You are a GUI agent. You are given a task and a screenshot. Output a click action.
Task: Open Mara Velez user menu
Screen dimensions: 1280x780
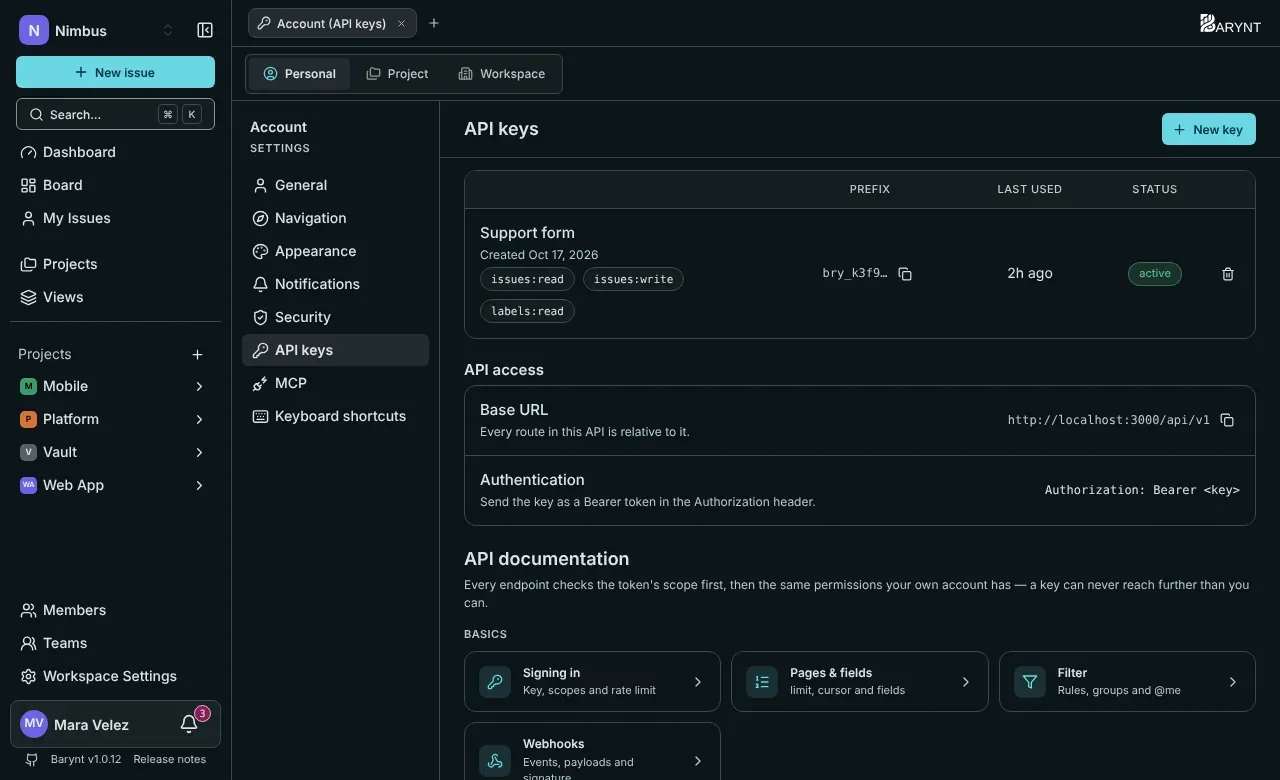pos(91,724)
